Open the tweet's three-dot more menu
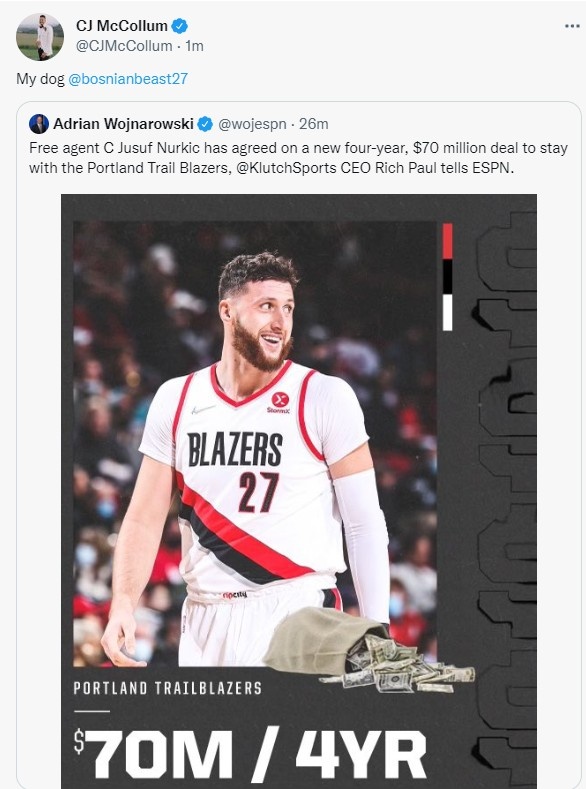This screenshot has width=586, height=789. point(572,26)
